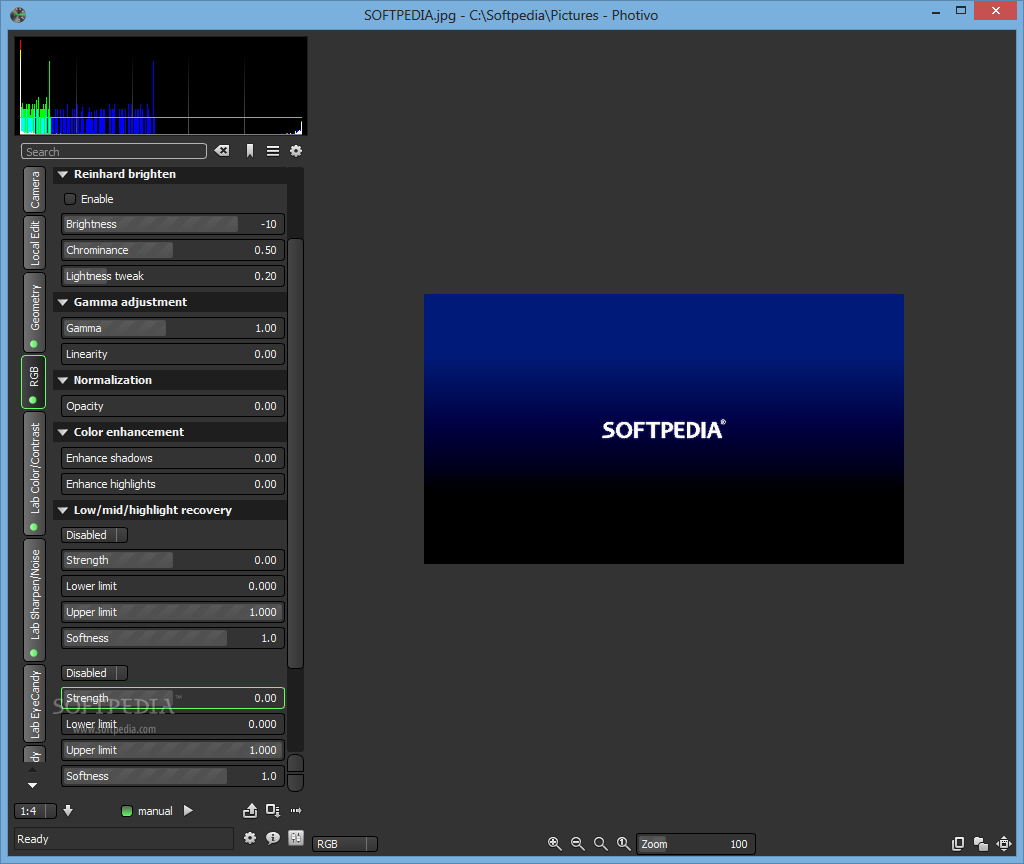This screenshot has height=864, width=1024.
Task: Switch to the Camera tab
Action: (x=35, y=189)
